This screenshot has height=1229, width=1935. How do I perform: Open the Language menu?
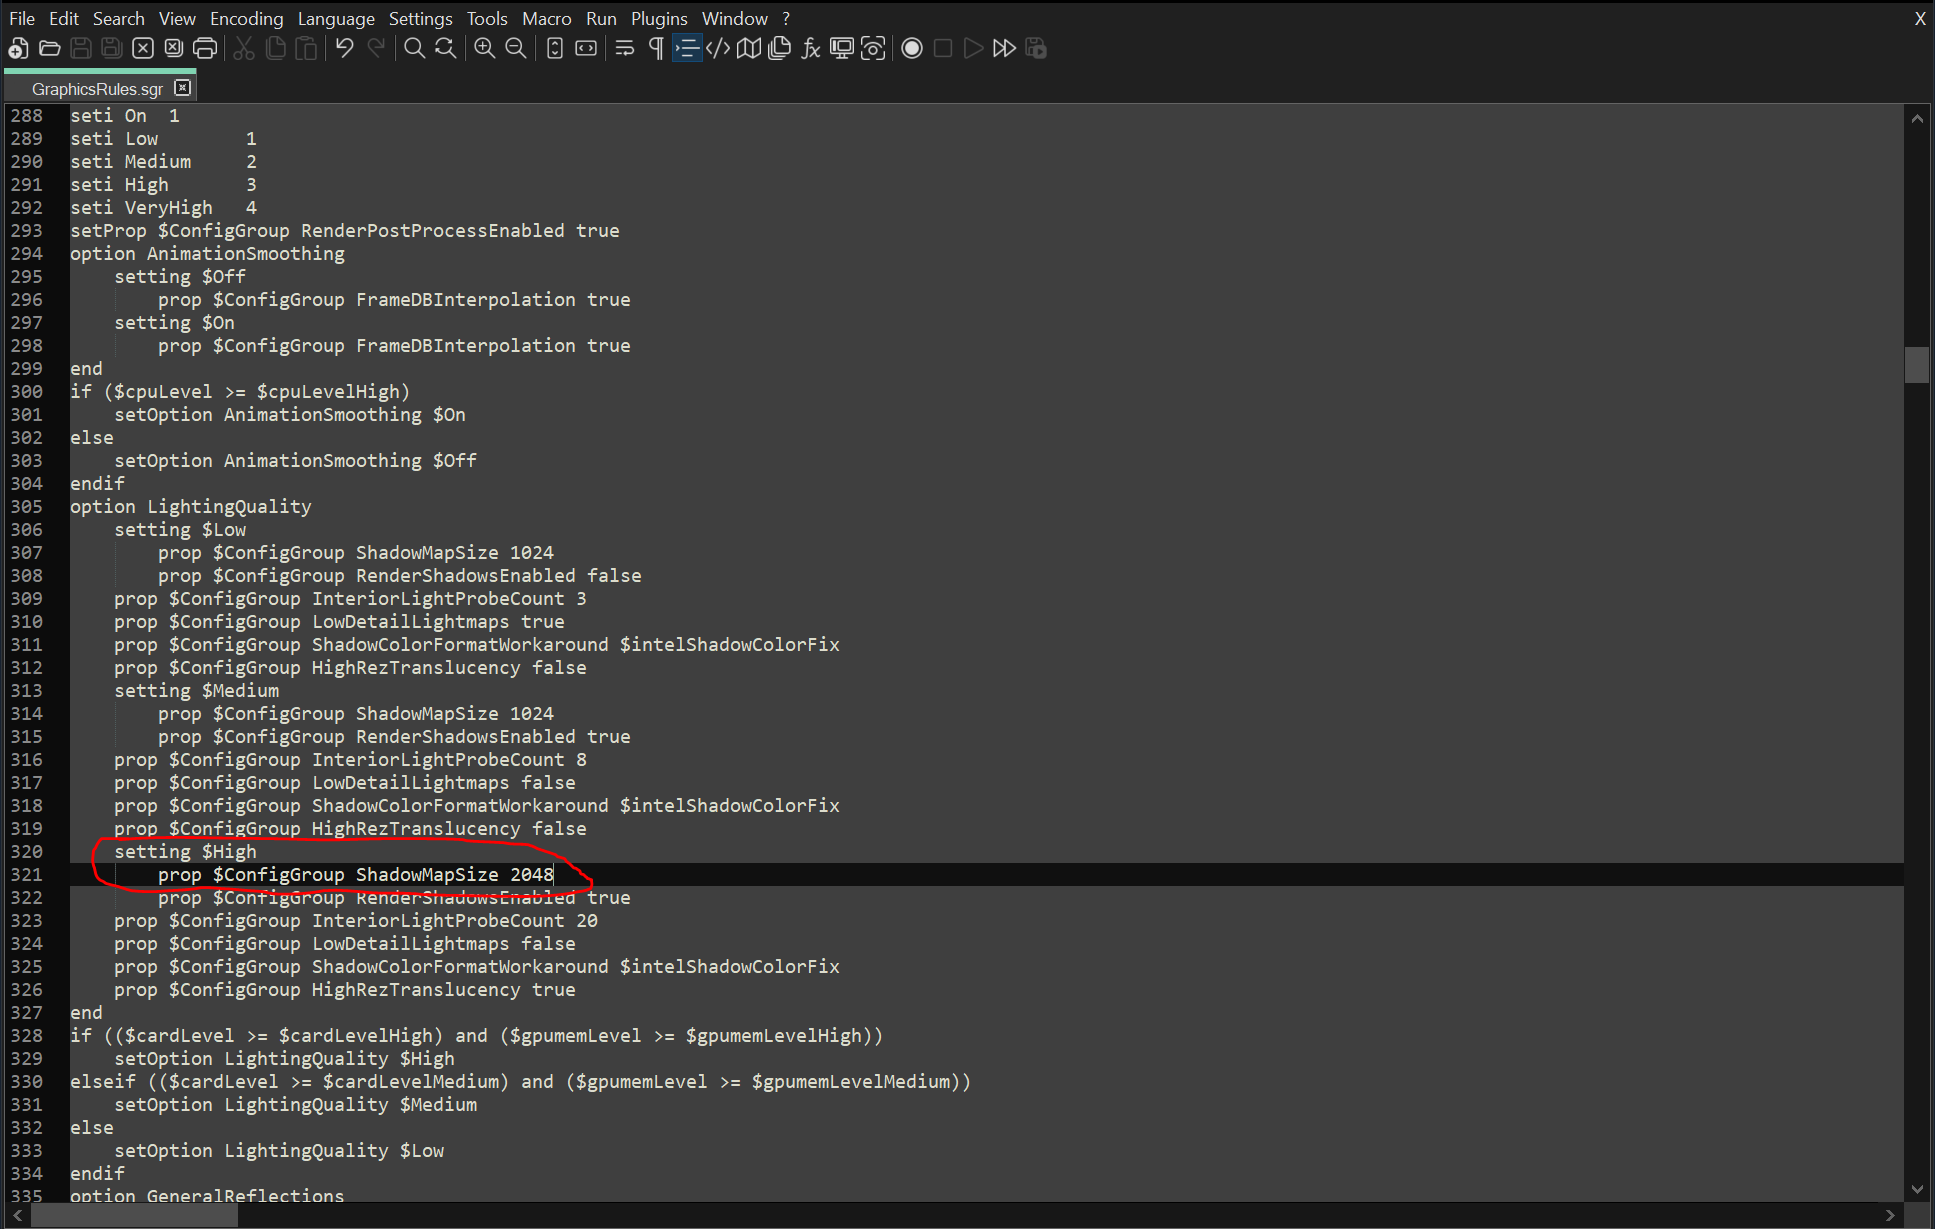point(336,18)
